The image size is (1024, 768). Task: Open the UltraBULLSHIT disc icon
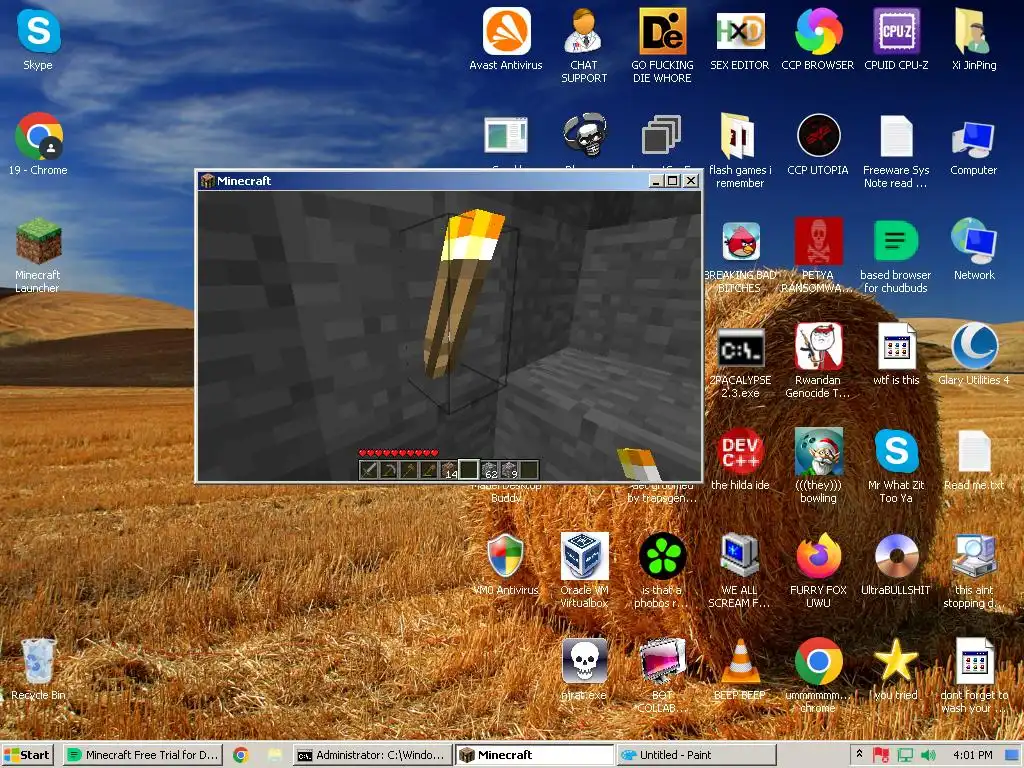click(x=896, y=557)
